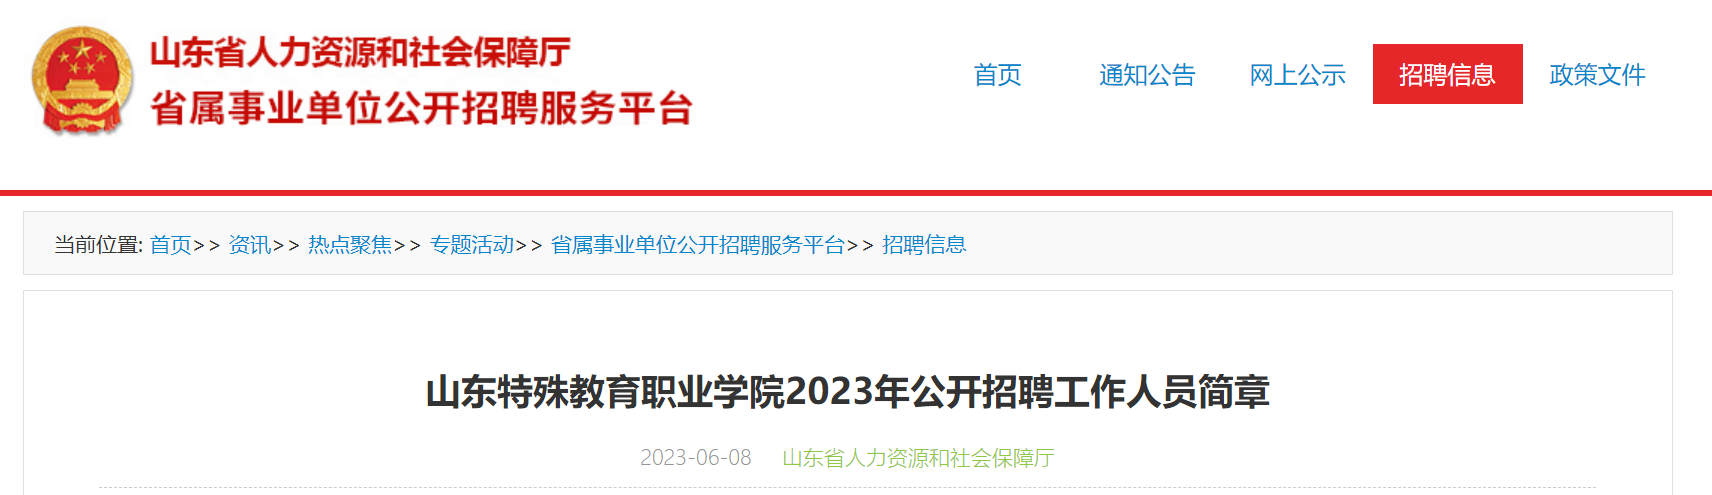Open the 通知公告 navigation tab

pyautogui.click(x=1147, y=75)
